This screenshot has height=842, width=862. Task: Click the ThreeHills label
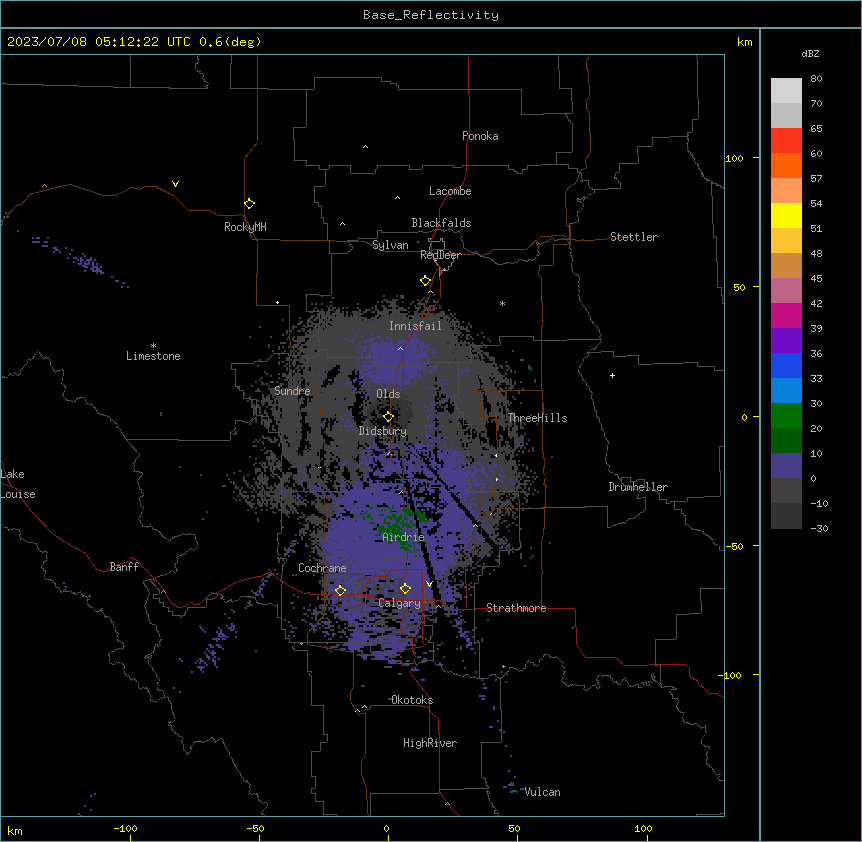coord(537,418)
